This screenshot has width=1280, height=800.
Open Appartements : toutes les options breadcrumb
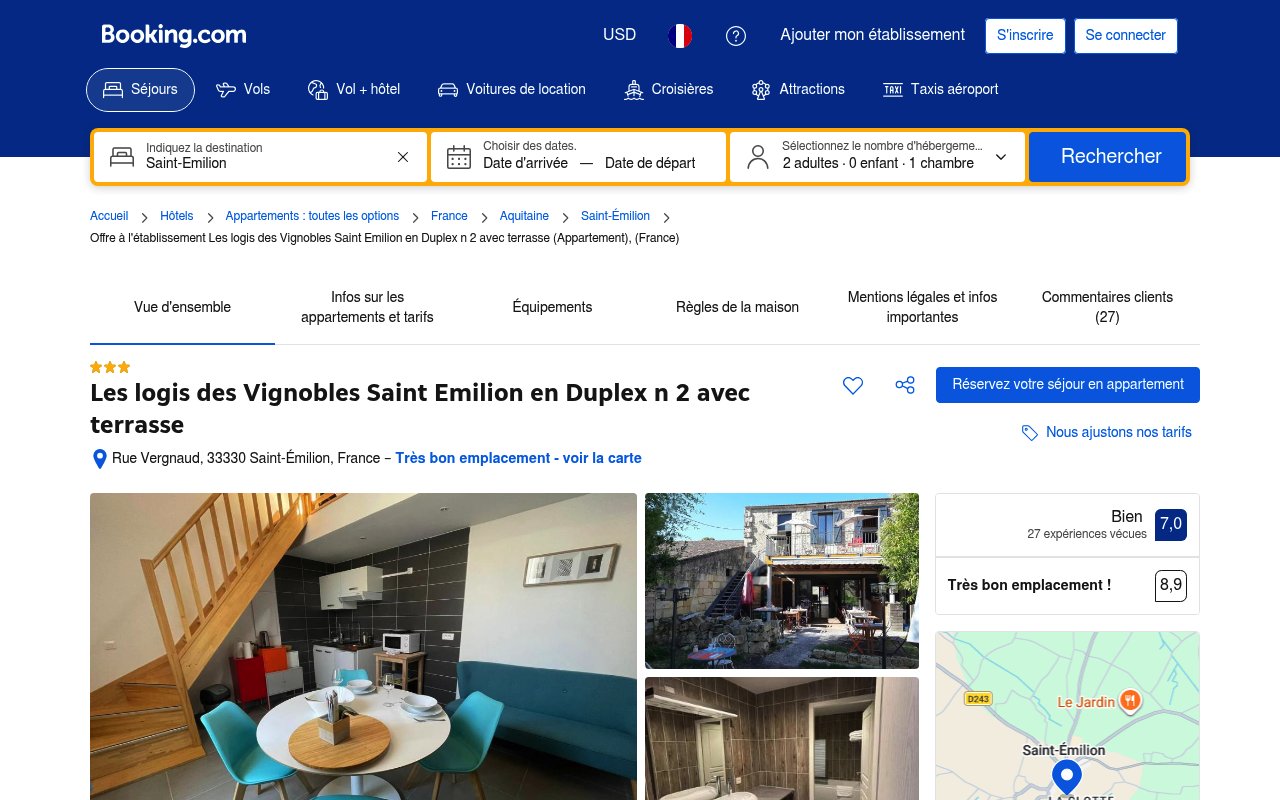point(312,216)
